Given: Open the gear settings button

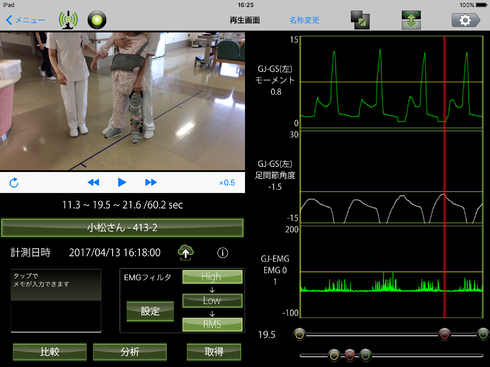Looking at the screenshot, I should 466,20.
